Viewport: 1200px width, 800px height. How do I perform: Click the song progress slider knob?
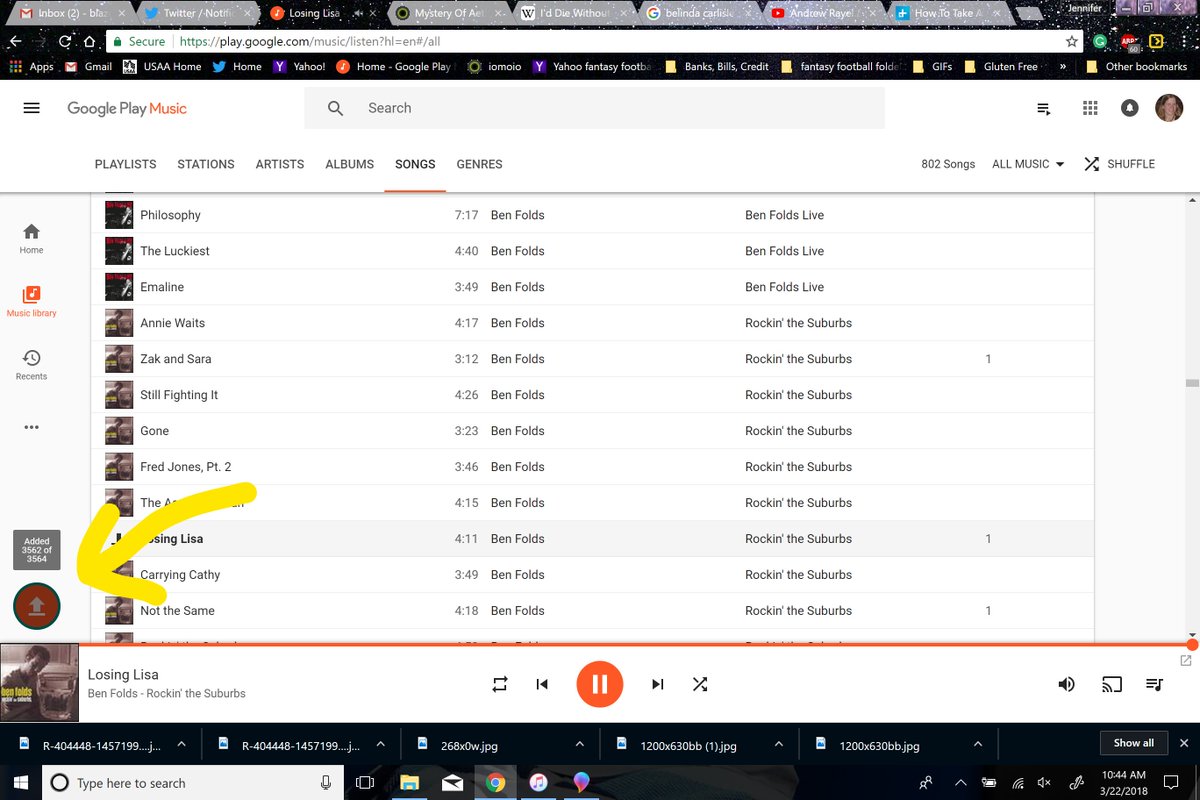(1192, 645)
